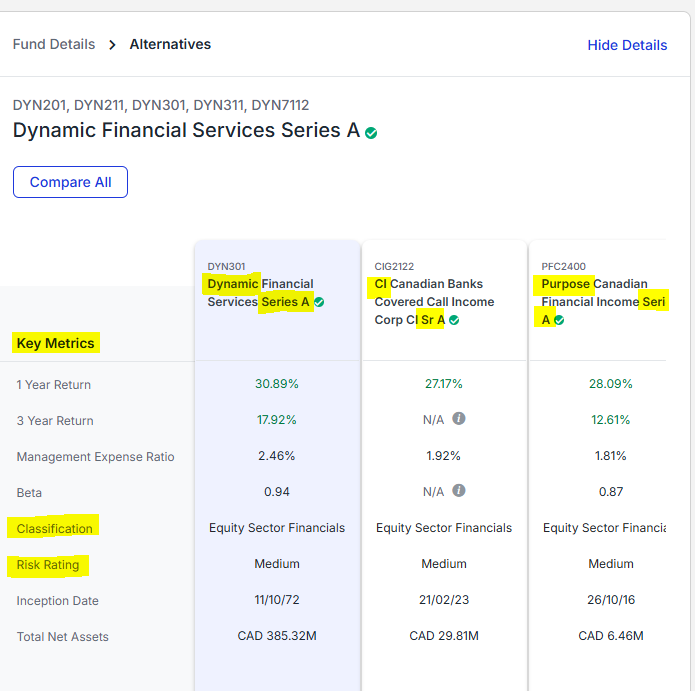695x691 pixels.
Task: Click the green verified badge next to the page title
Action: pyautogui.click(x=371, y=133)
